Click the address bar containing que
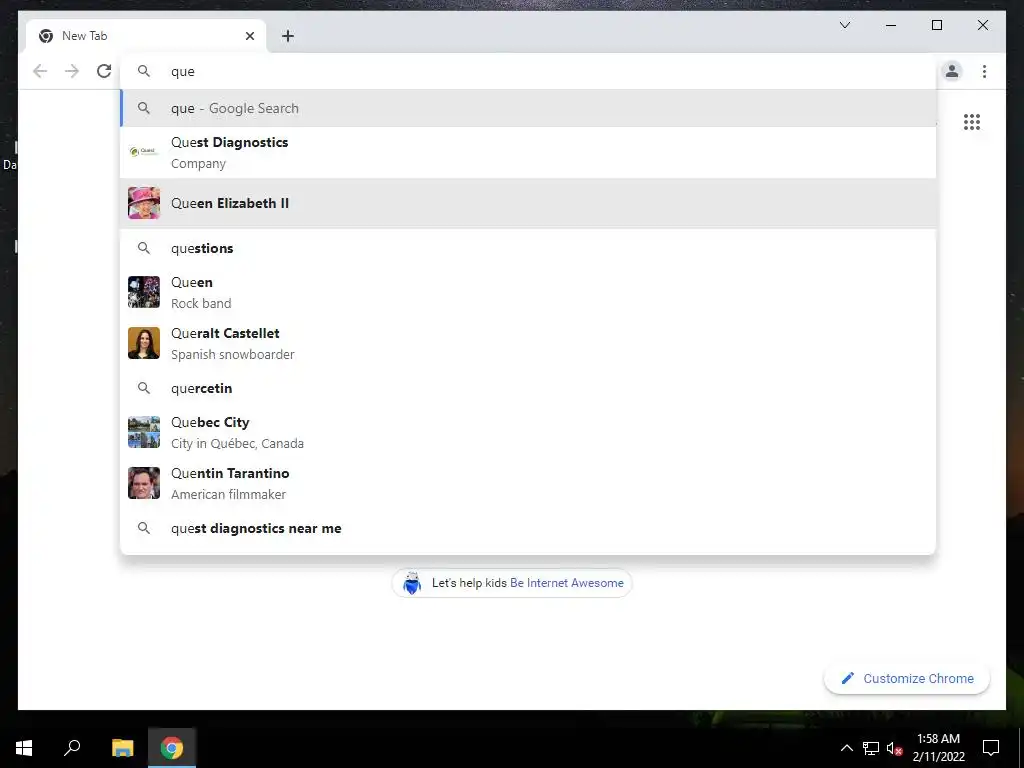This screenshot has height=768, width=1024. [528, 71]
